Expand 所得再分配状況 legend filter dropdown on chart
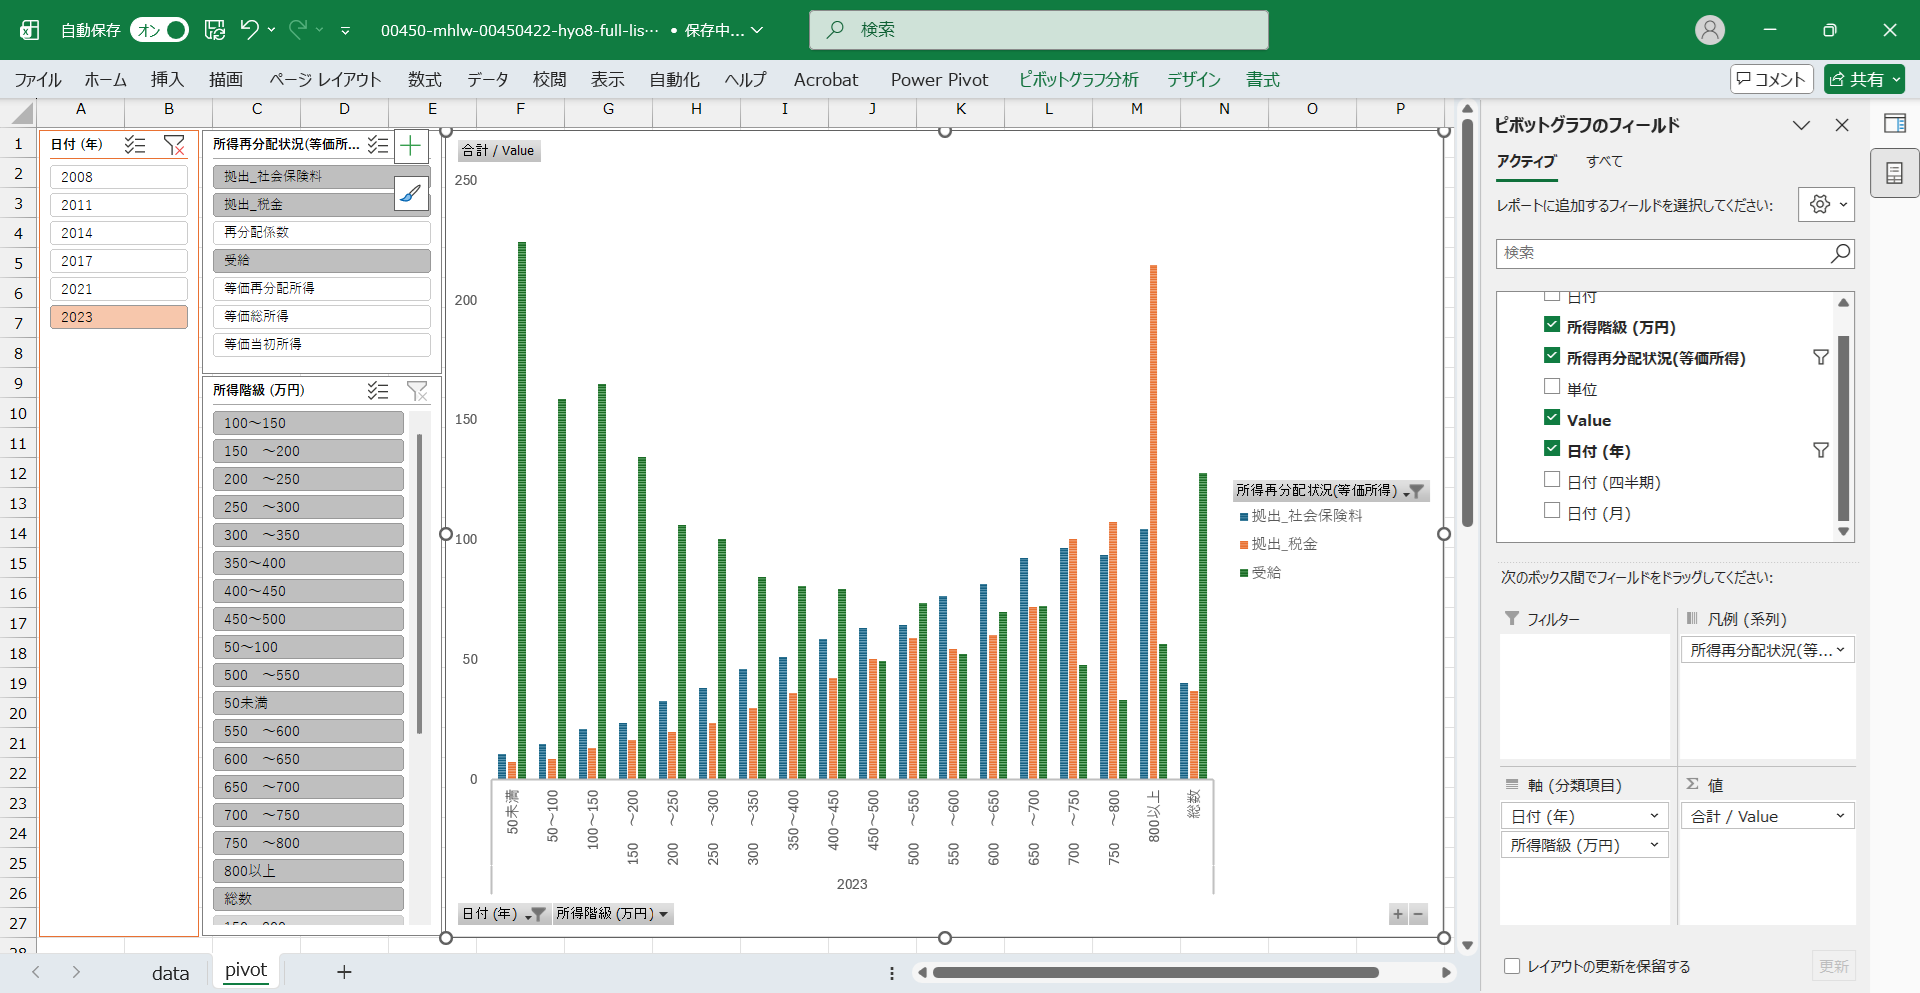 pos(1414,491)
